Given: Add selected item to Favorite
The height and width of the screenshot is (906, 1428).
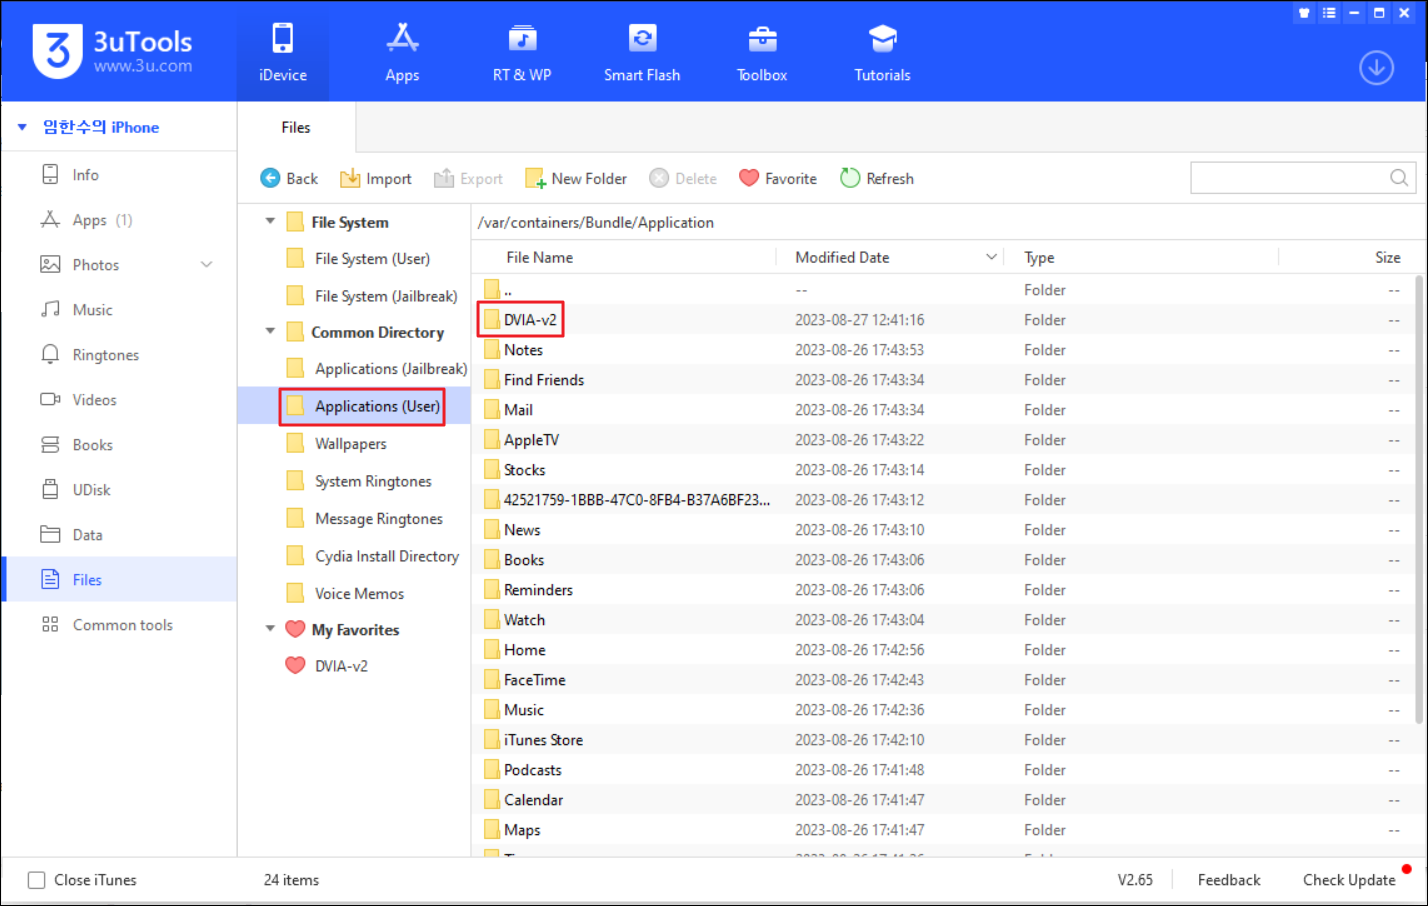Looking at the screenshot, I should pyautogui.click(x=778, y=178).
